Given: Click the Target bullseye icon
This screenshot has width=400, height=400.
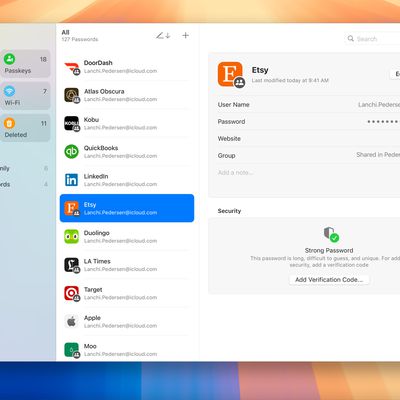Looking at the screenshot, I should click(72, 293).
